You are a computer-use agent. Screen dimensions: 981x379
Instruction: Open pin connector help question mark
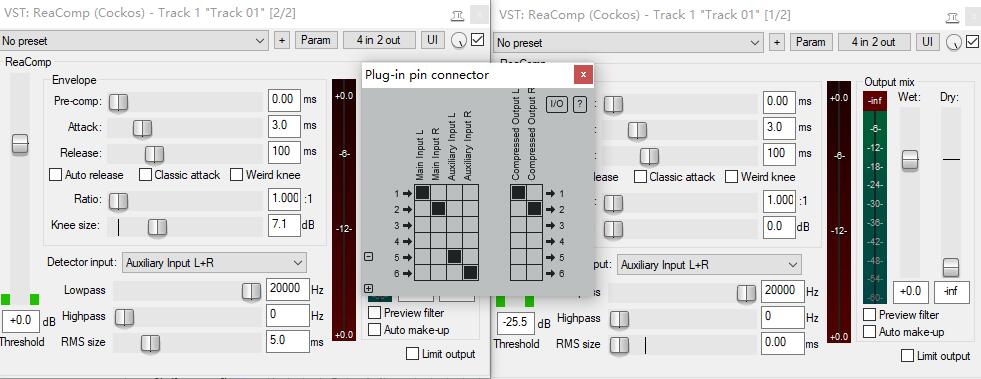click(x=580, y=104)
